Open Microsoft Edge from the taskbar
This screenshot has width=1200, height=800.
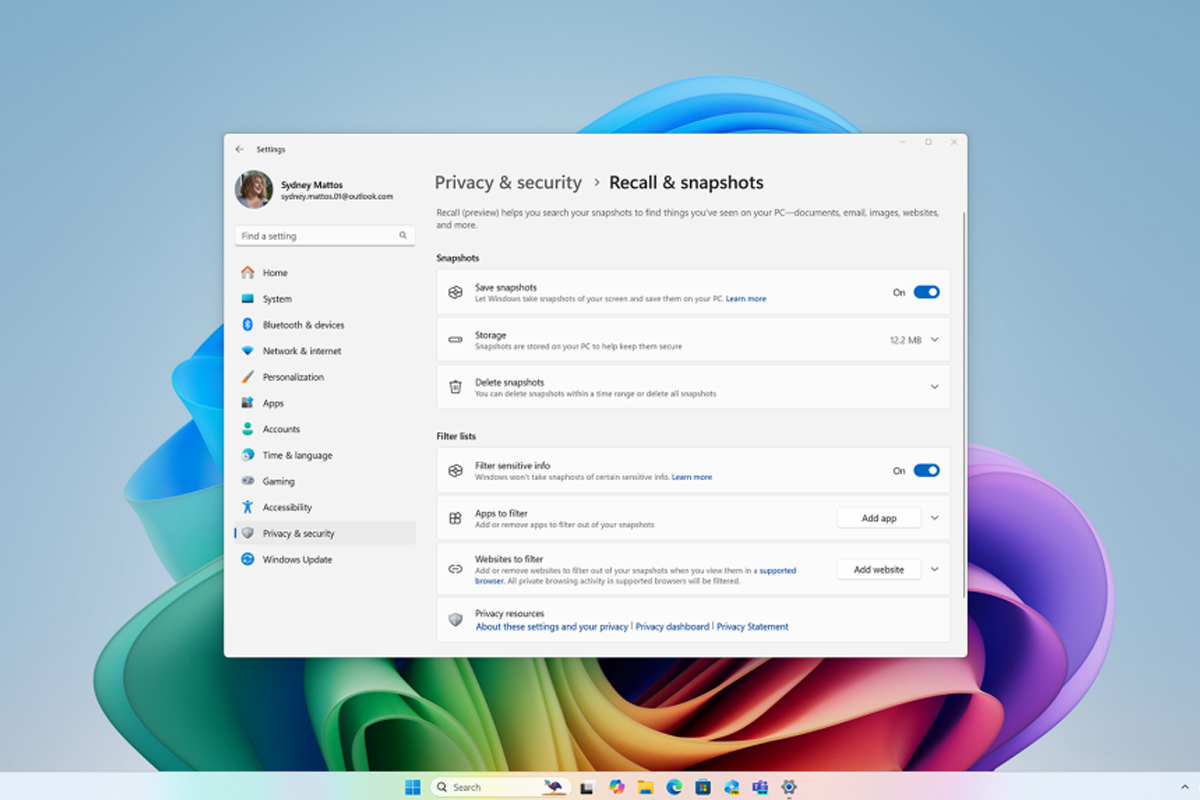[674, 787]
